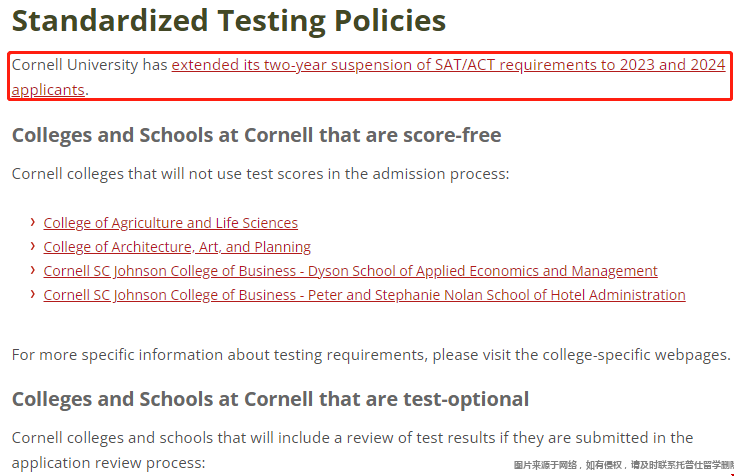Click the chevron bullet beside Agriculture and Life Sciences
734x476 pixels.
tap(32, 222)
